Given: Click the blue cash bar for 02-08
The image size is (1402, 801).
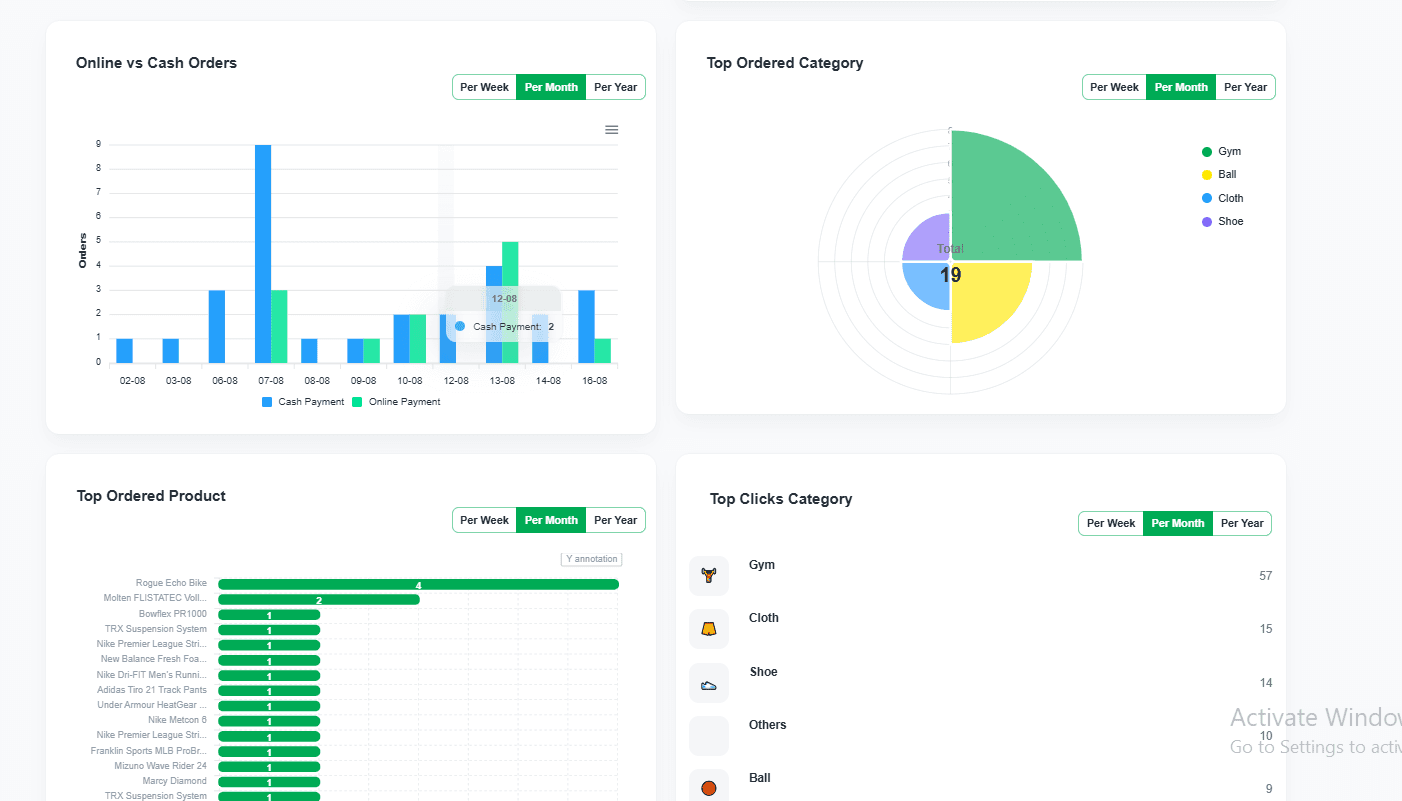Looking at the screenshot, I should point(124,351).
